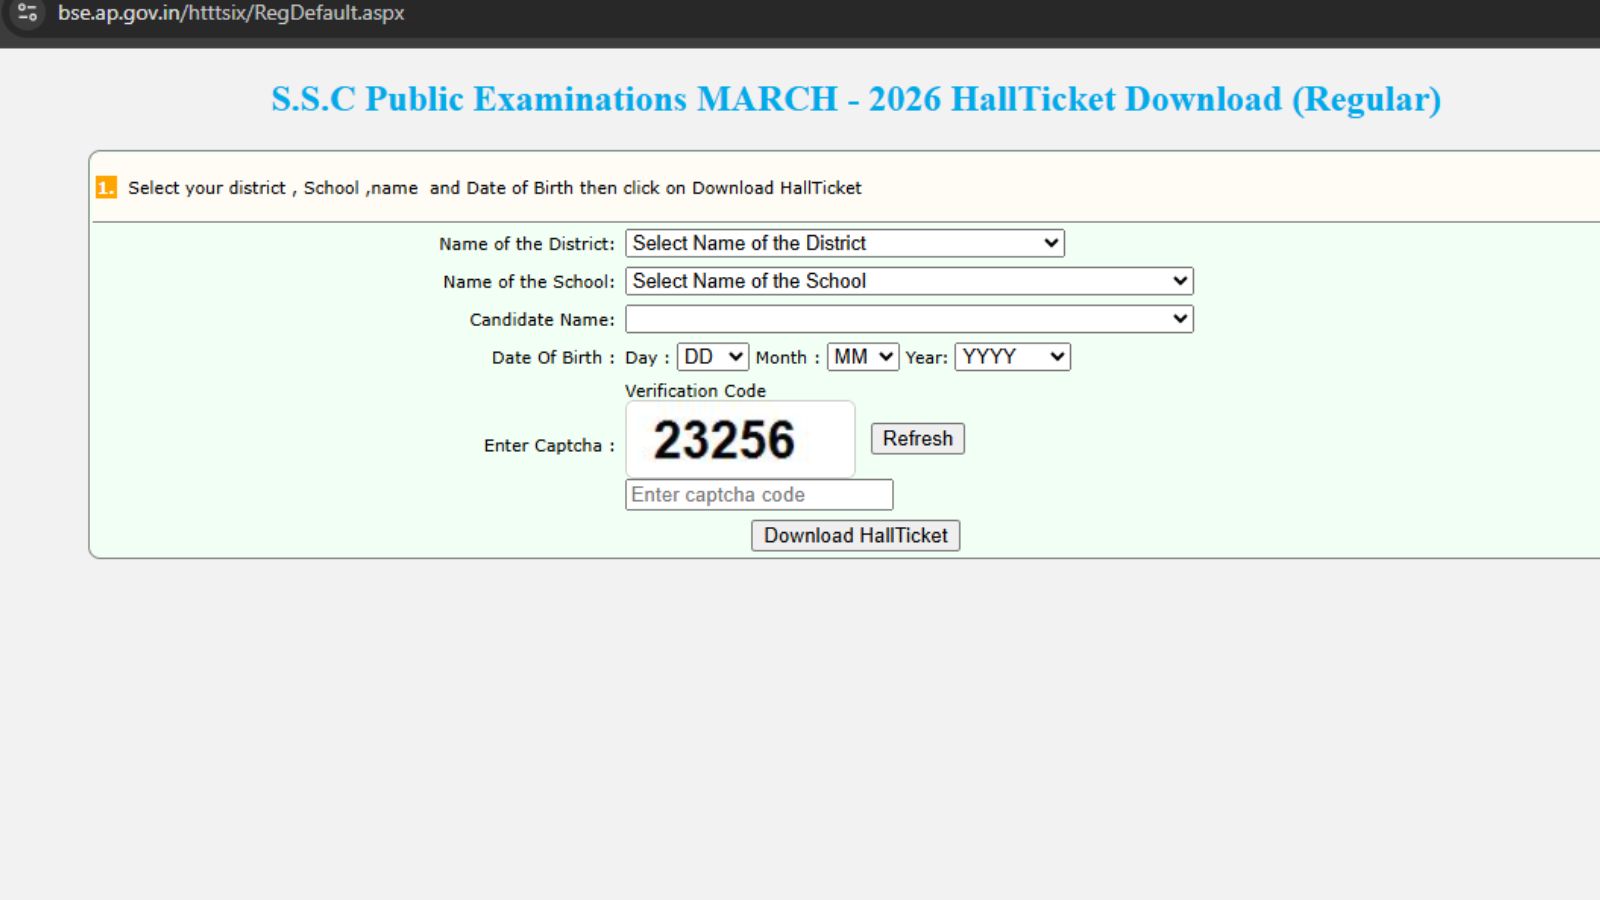The image size is (1600, 900).
Task: Expand the Month MM dropdown
Action: click(x=862, y=357)
